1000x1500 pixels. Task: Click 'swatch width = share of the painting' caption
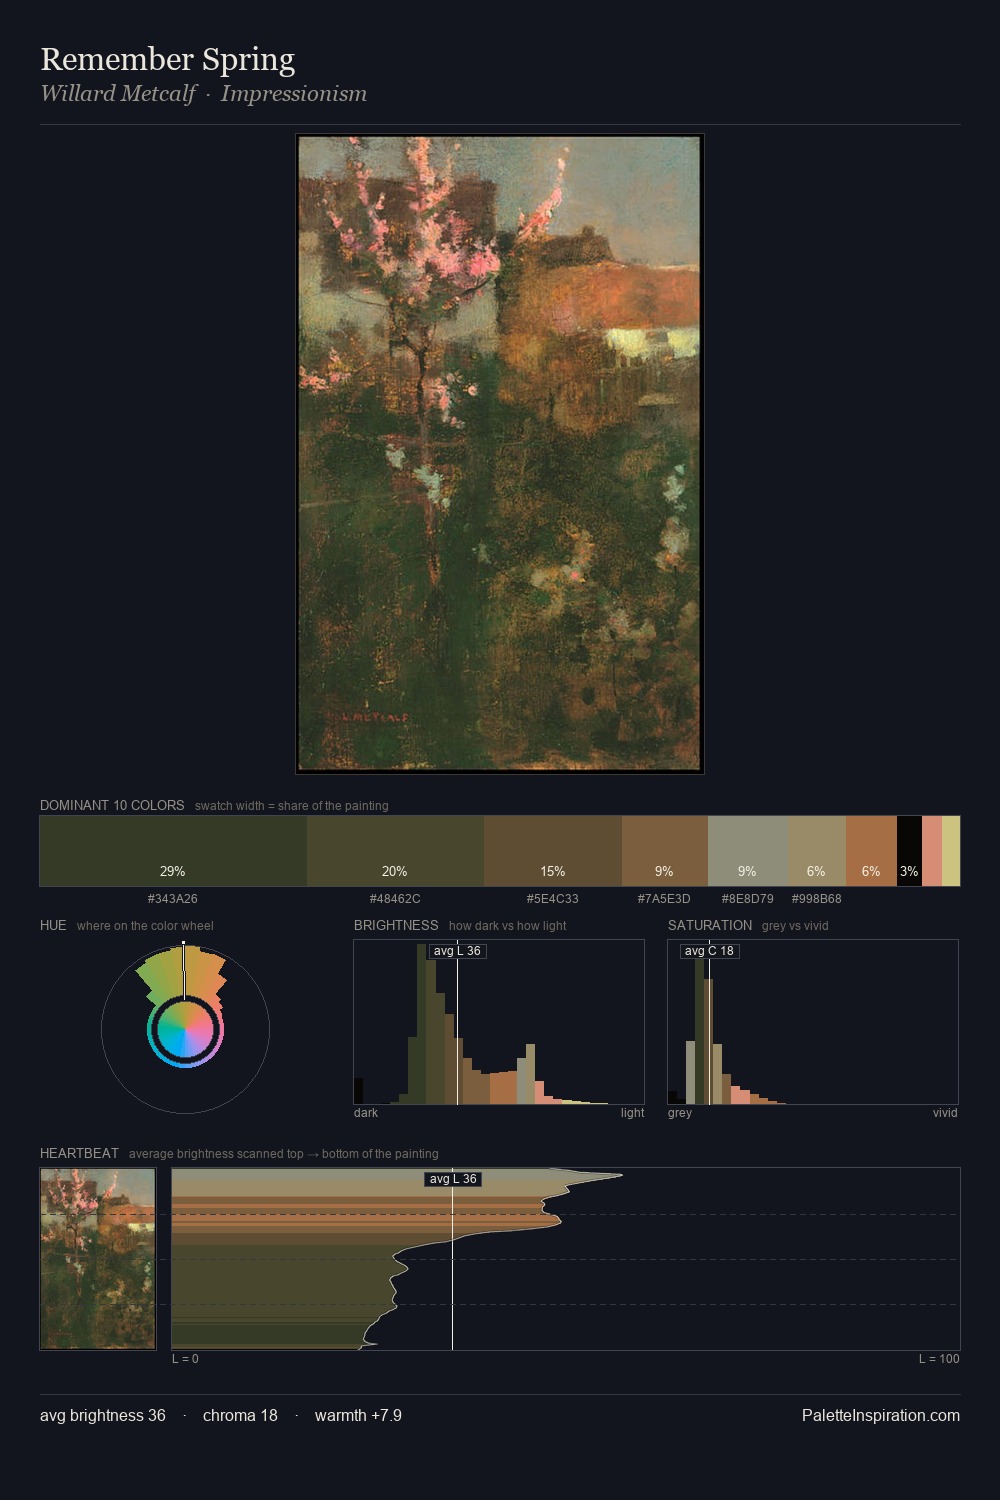click(292, 806)
